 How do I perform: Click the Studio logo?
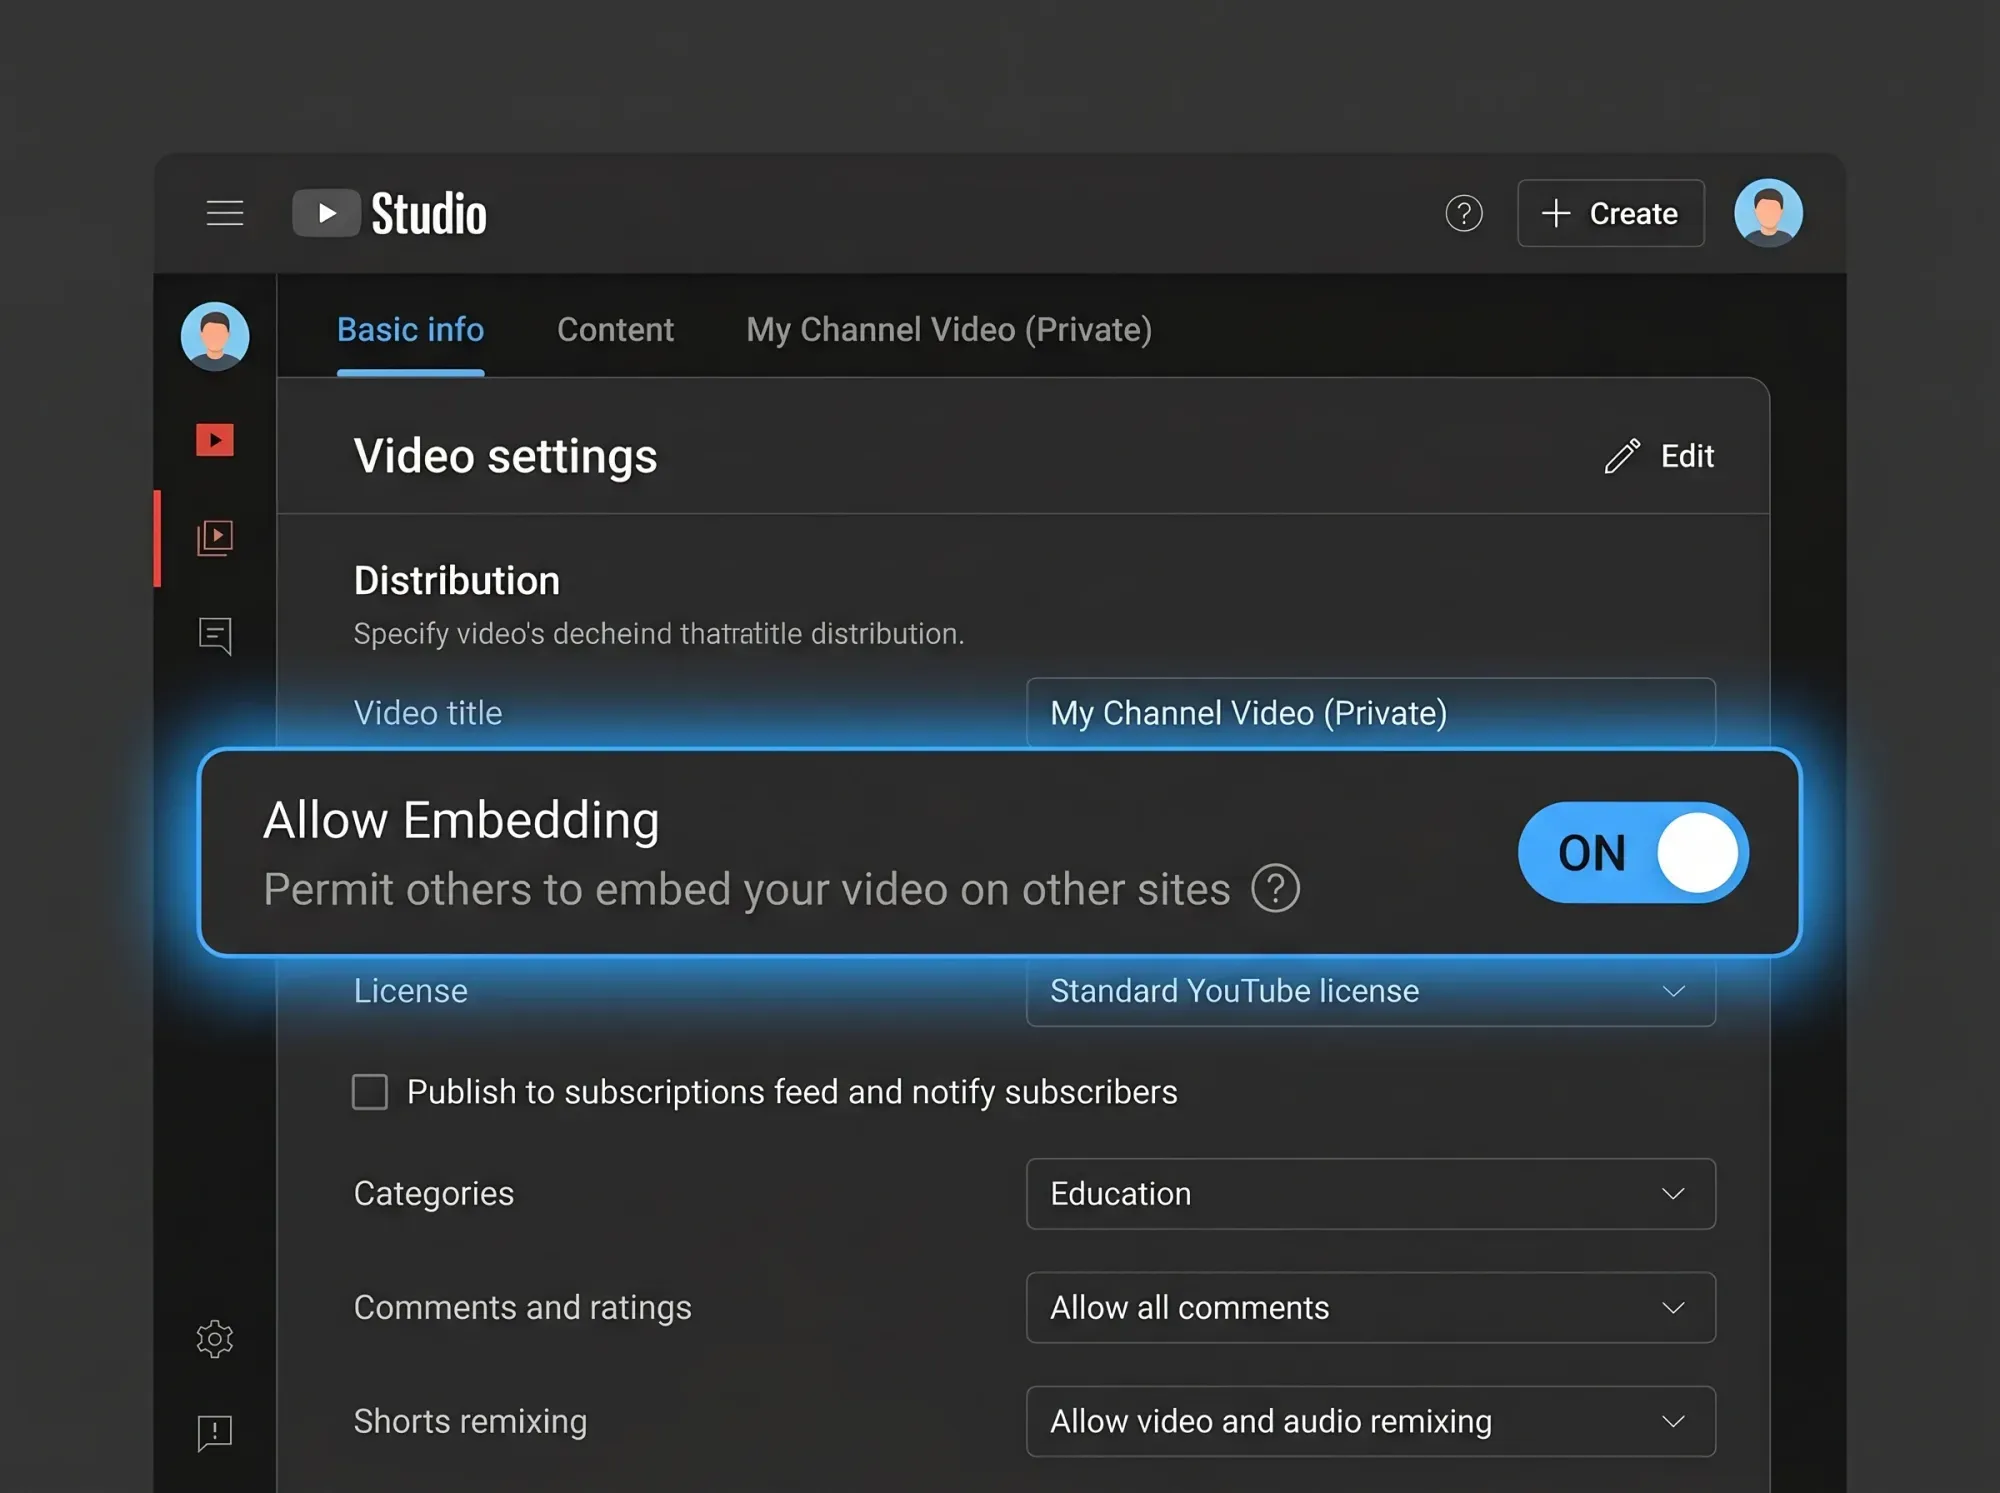(x=390, y=212)
